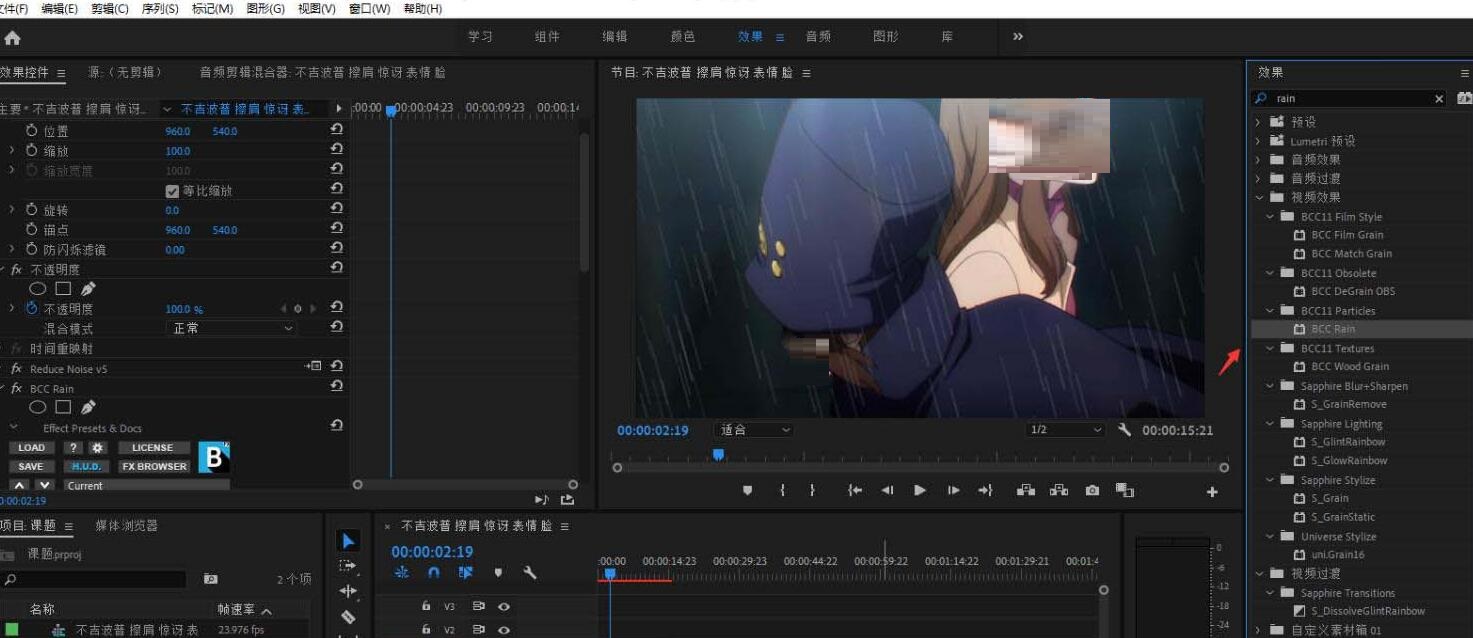
Task: Select the Selection arrow tool
Action: coord(348,541)
